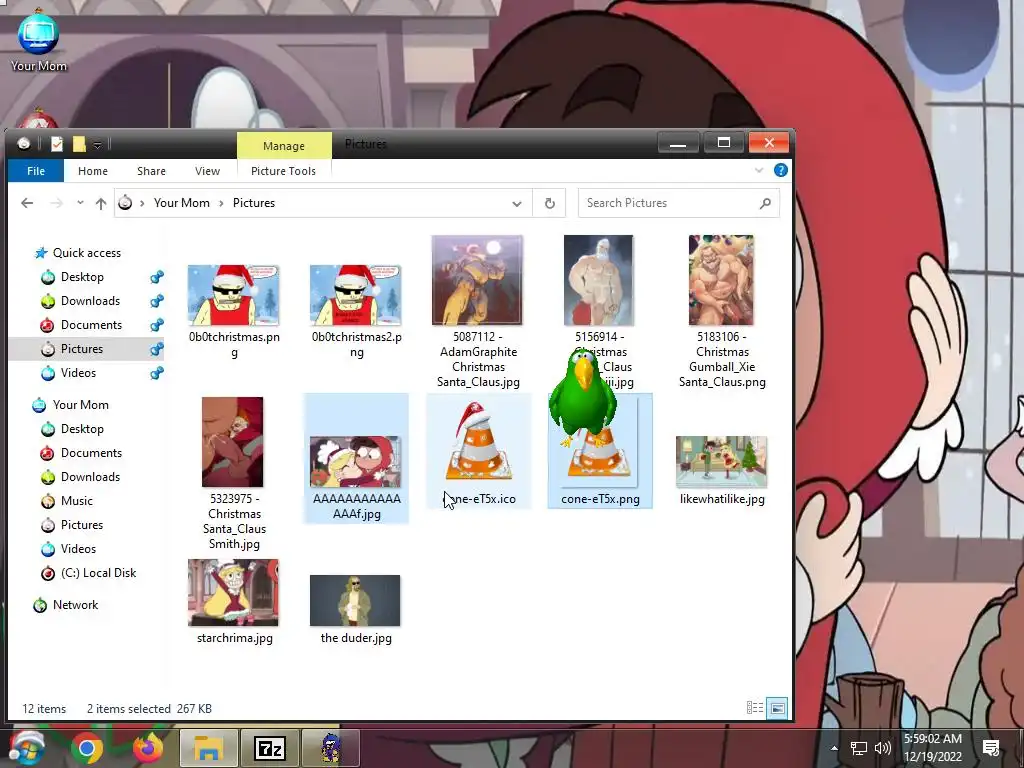This screenshot has height=768, width=1024.
Task: Open 'Your Mom' desktop computer icon
Action: click(39, 40)
